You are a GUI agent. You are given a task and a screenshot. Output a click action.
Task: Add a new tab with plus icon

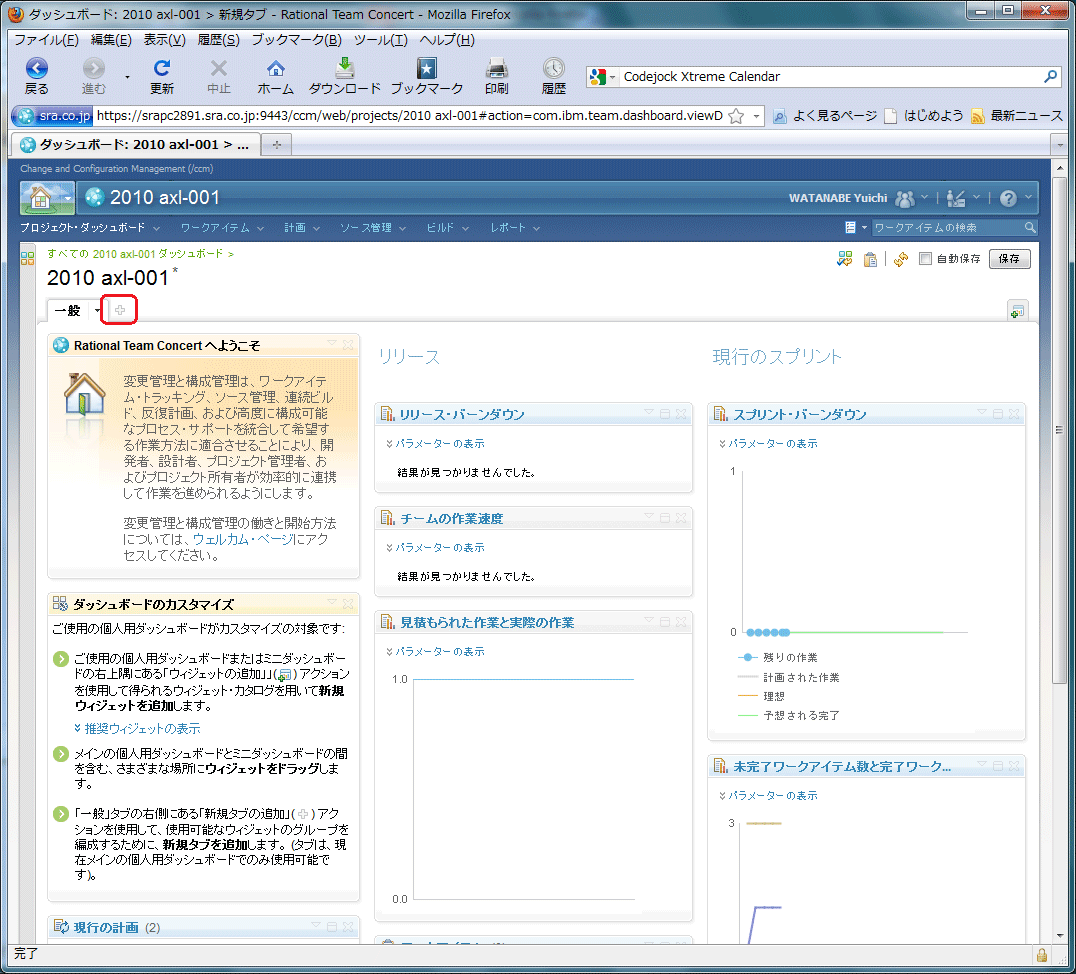pyautogui.click(x=120, y=310)
